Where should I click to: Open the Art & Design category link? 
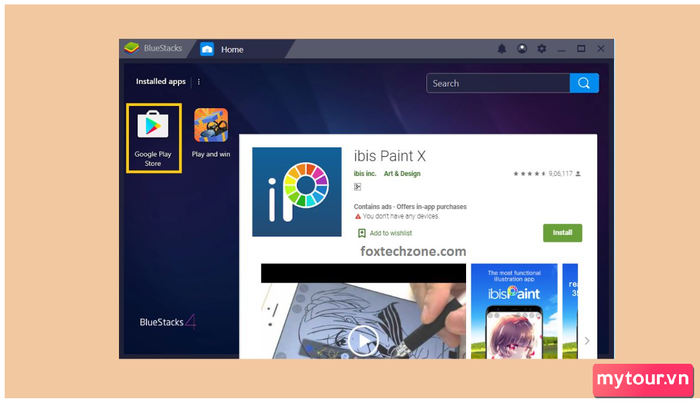pyautogui.click(x=402, y=174)
